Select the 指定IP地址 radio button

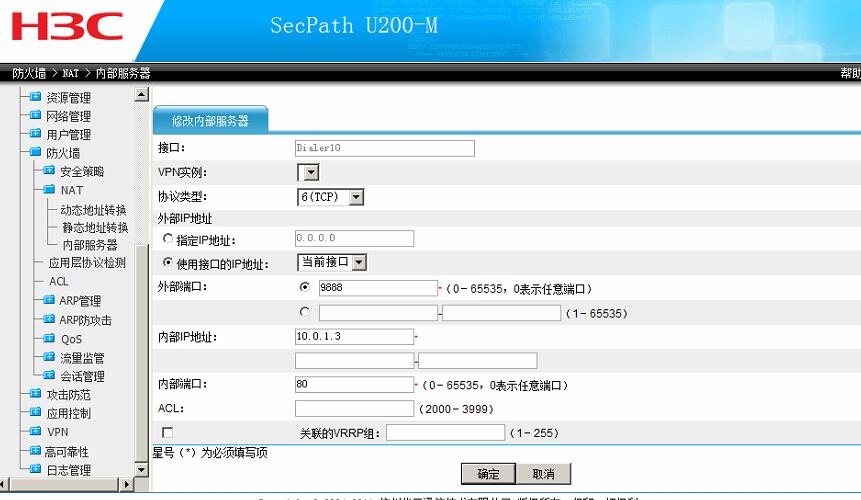[168, 239]
